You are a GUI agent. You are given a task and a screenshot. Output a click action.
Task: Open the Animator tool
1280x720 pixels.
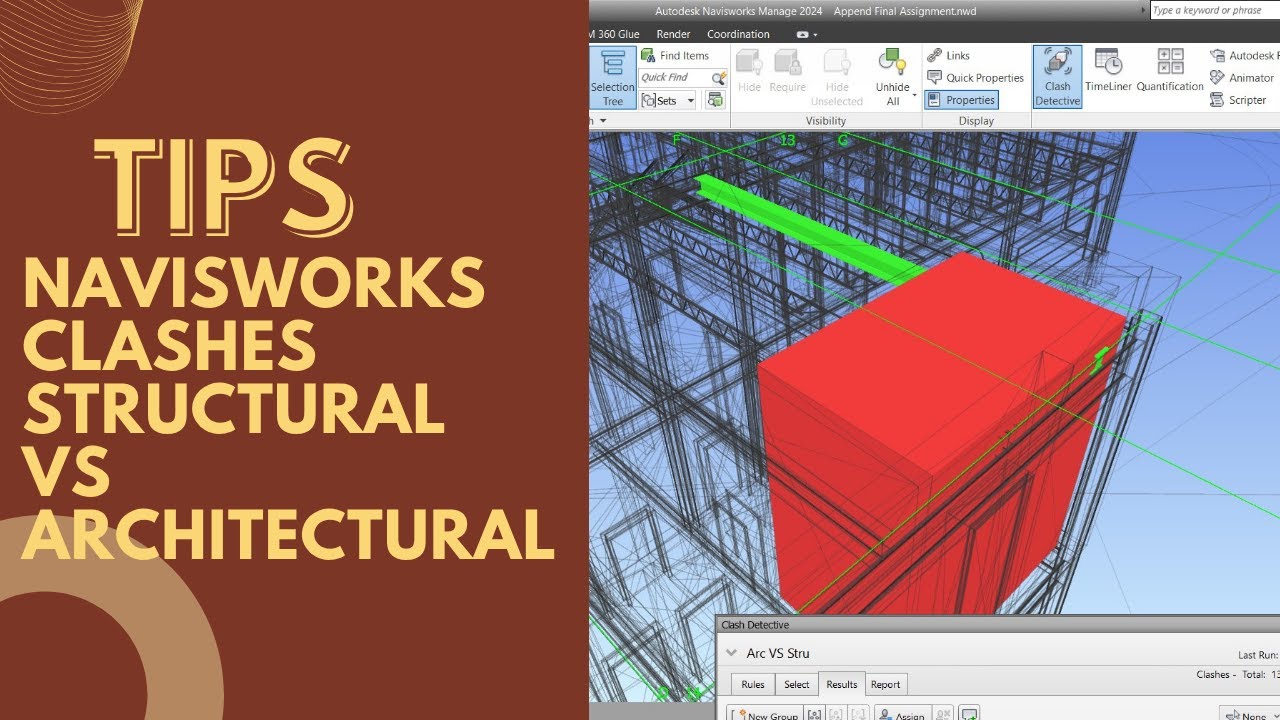[x=1241, y=78]
